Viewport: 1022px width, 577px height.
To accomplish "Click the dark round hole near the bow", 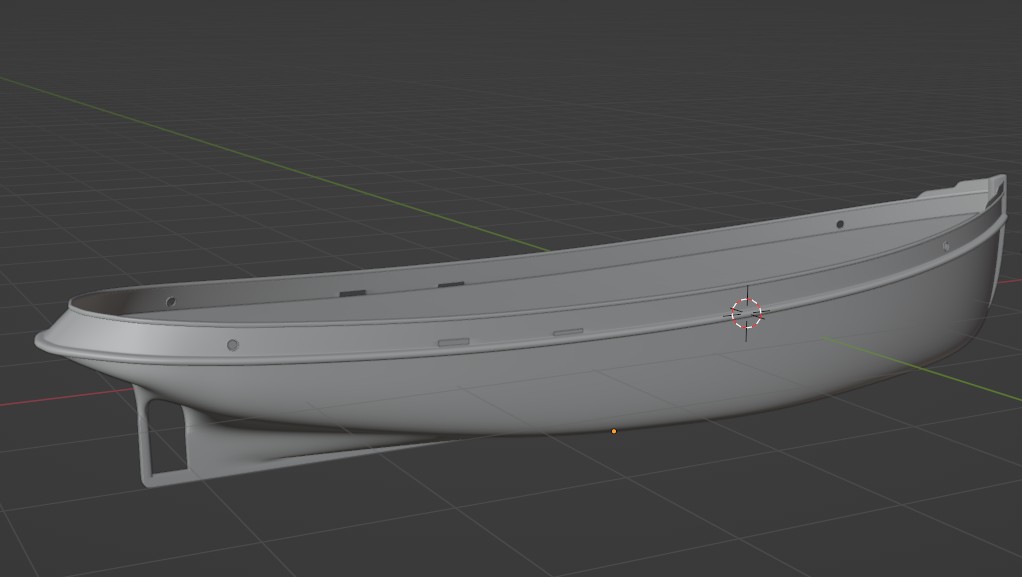I will click(x=840, y=224).
